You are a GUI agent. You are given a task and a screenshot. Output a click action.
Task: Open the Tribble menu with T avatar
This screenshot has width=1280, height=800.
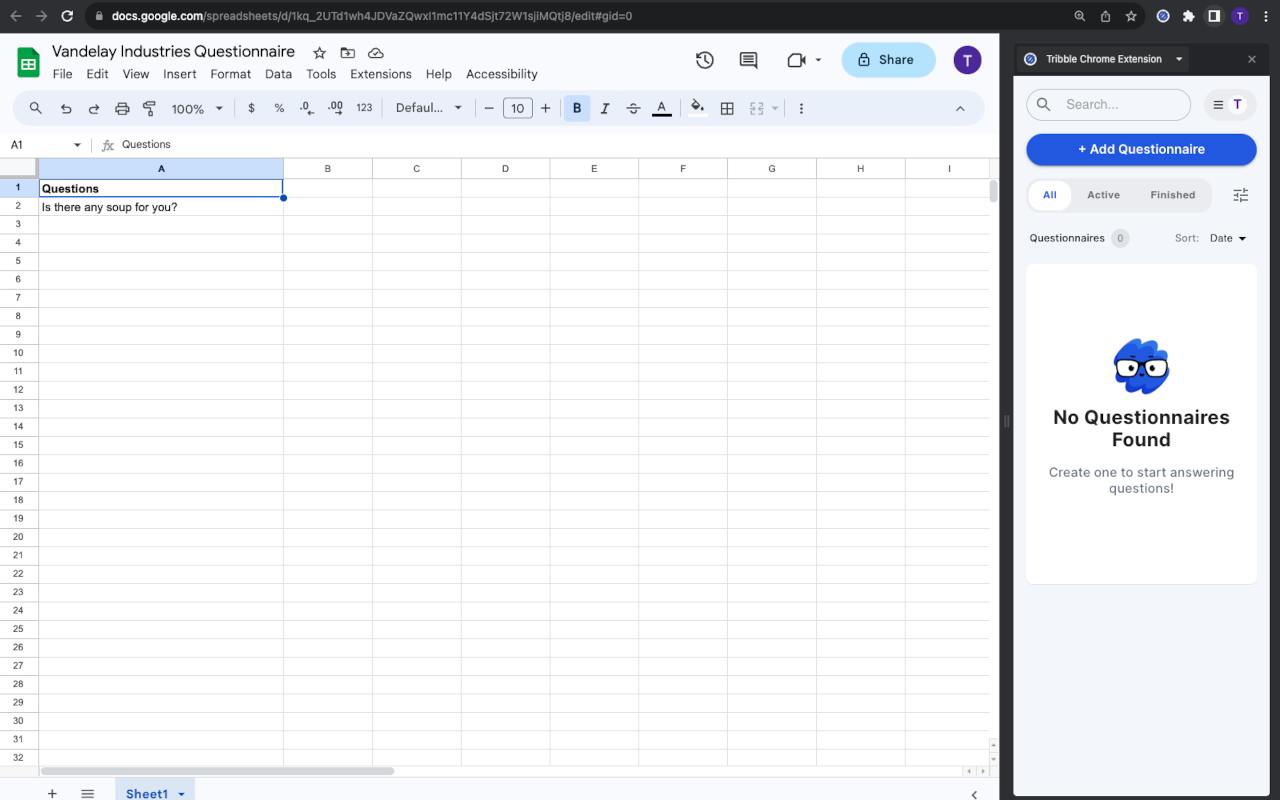tap(1230, 104)
